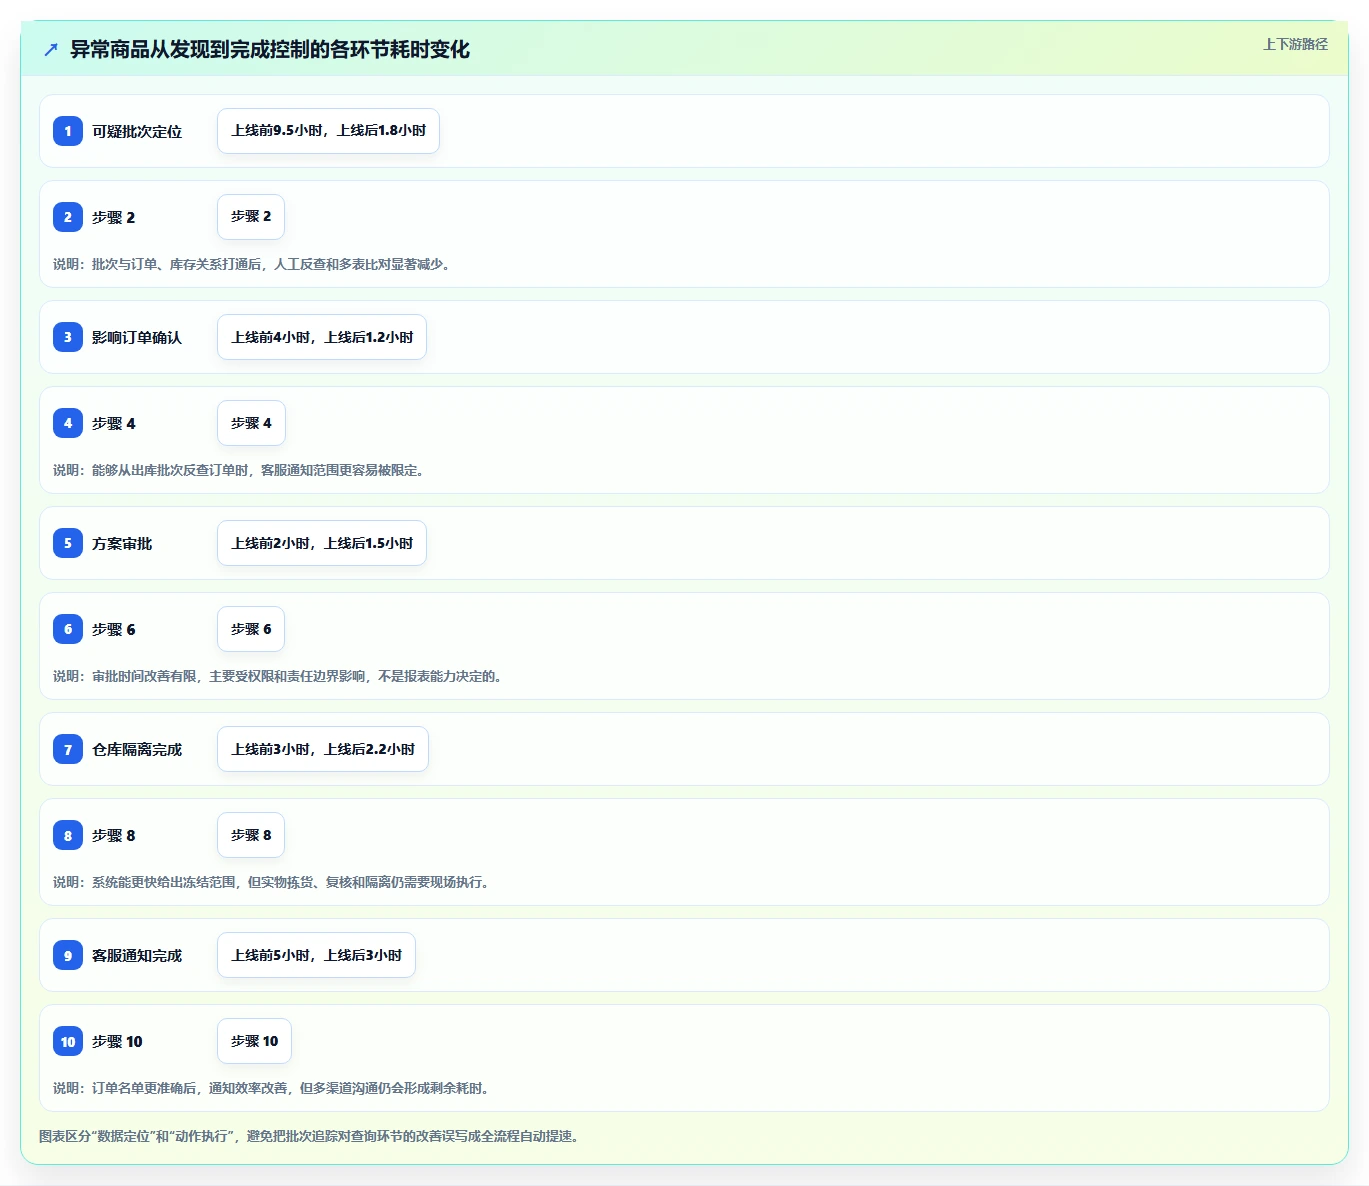This screenshot has height=1186, width=1369.
Task: Click the number 5 step badge
Action: click(x=68, y=543)
